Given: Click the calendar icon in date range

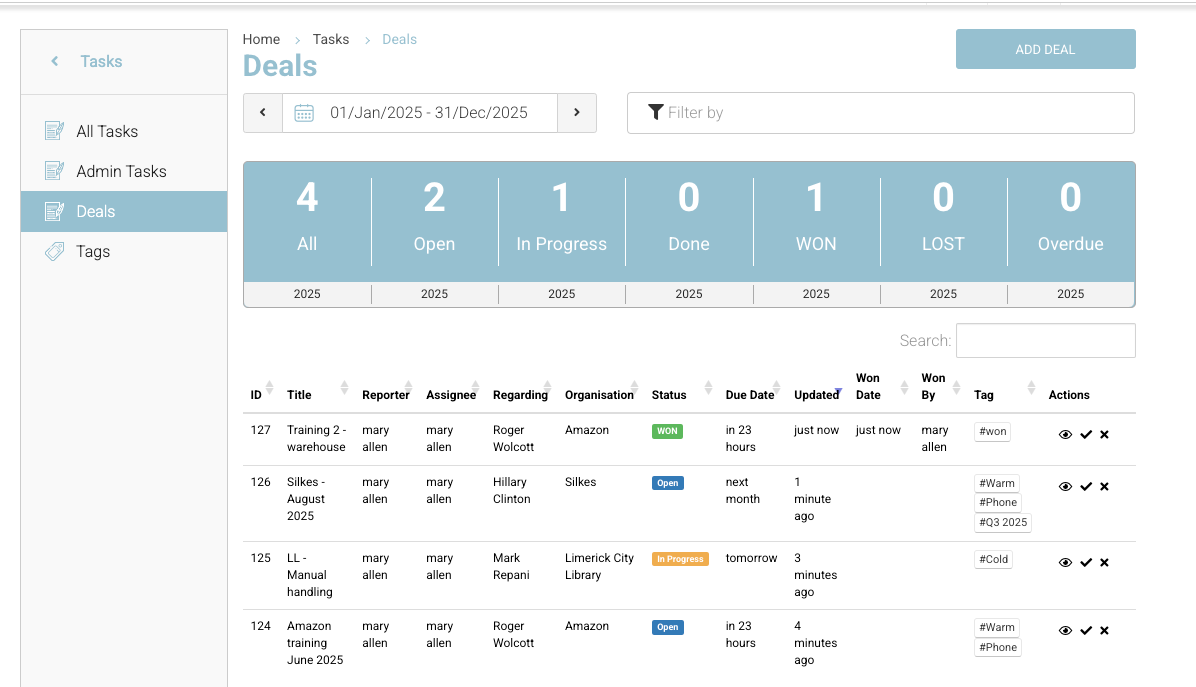Looking at the screenshot, I should pyautogui.click(x=304, y=113).
